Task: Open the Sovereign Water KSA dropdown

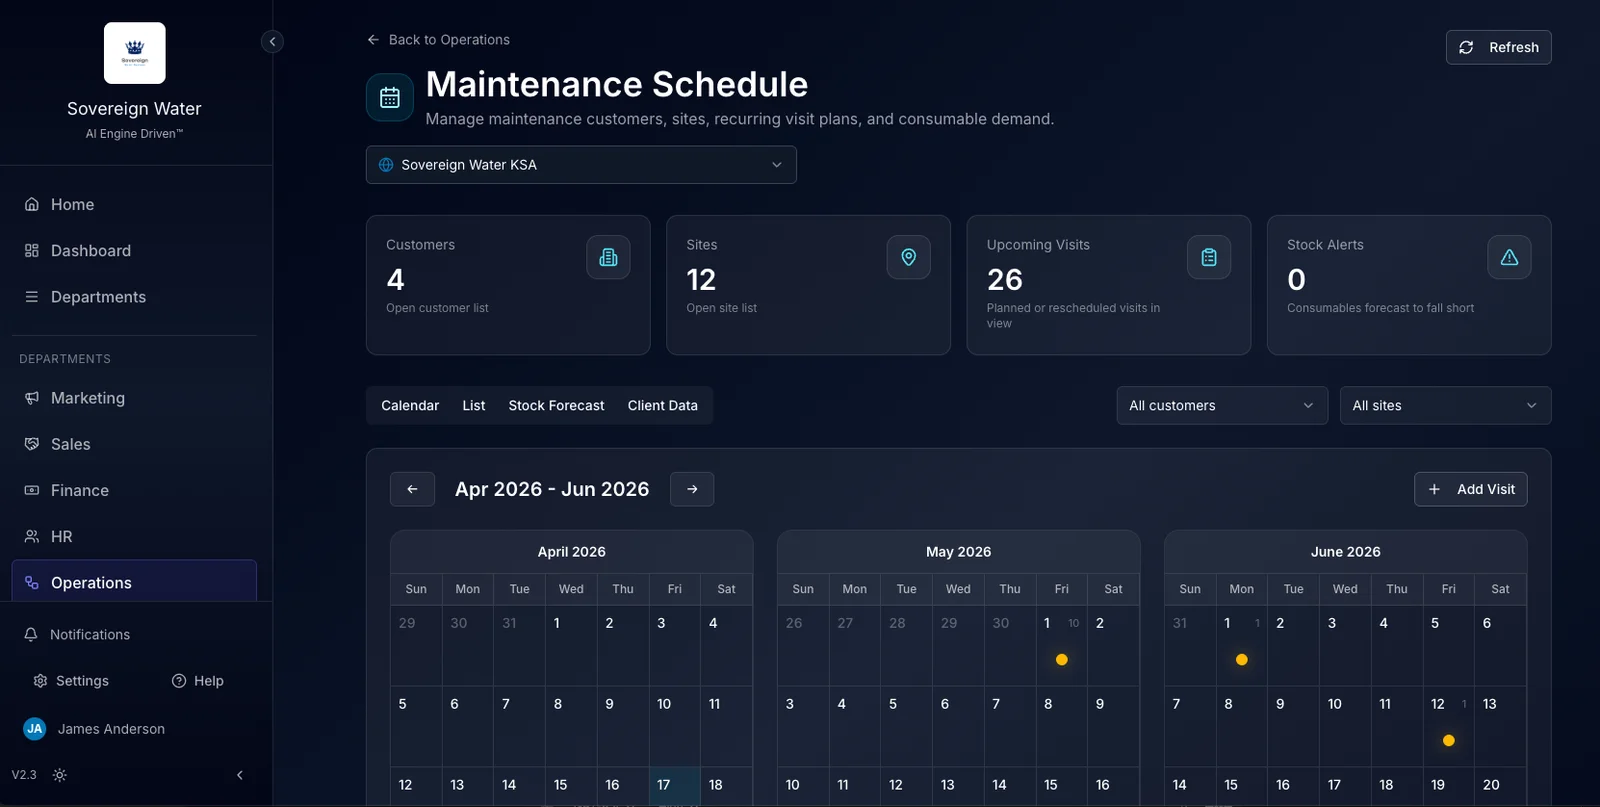Action: tap(581, 165)
